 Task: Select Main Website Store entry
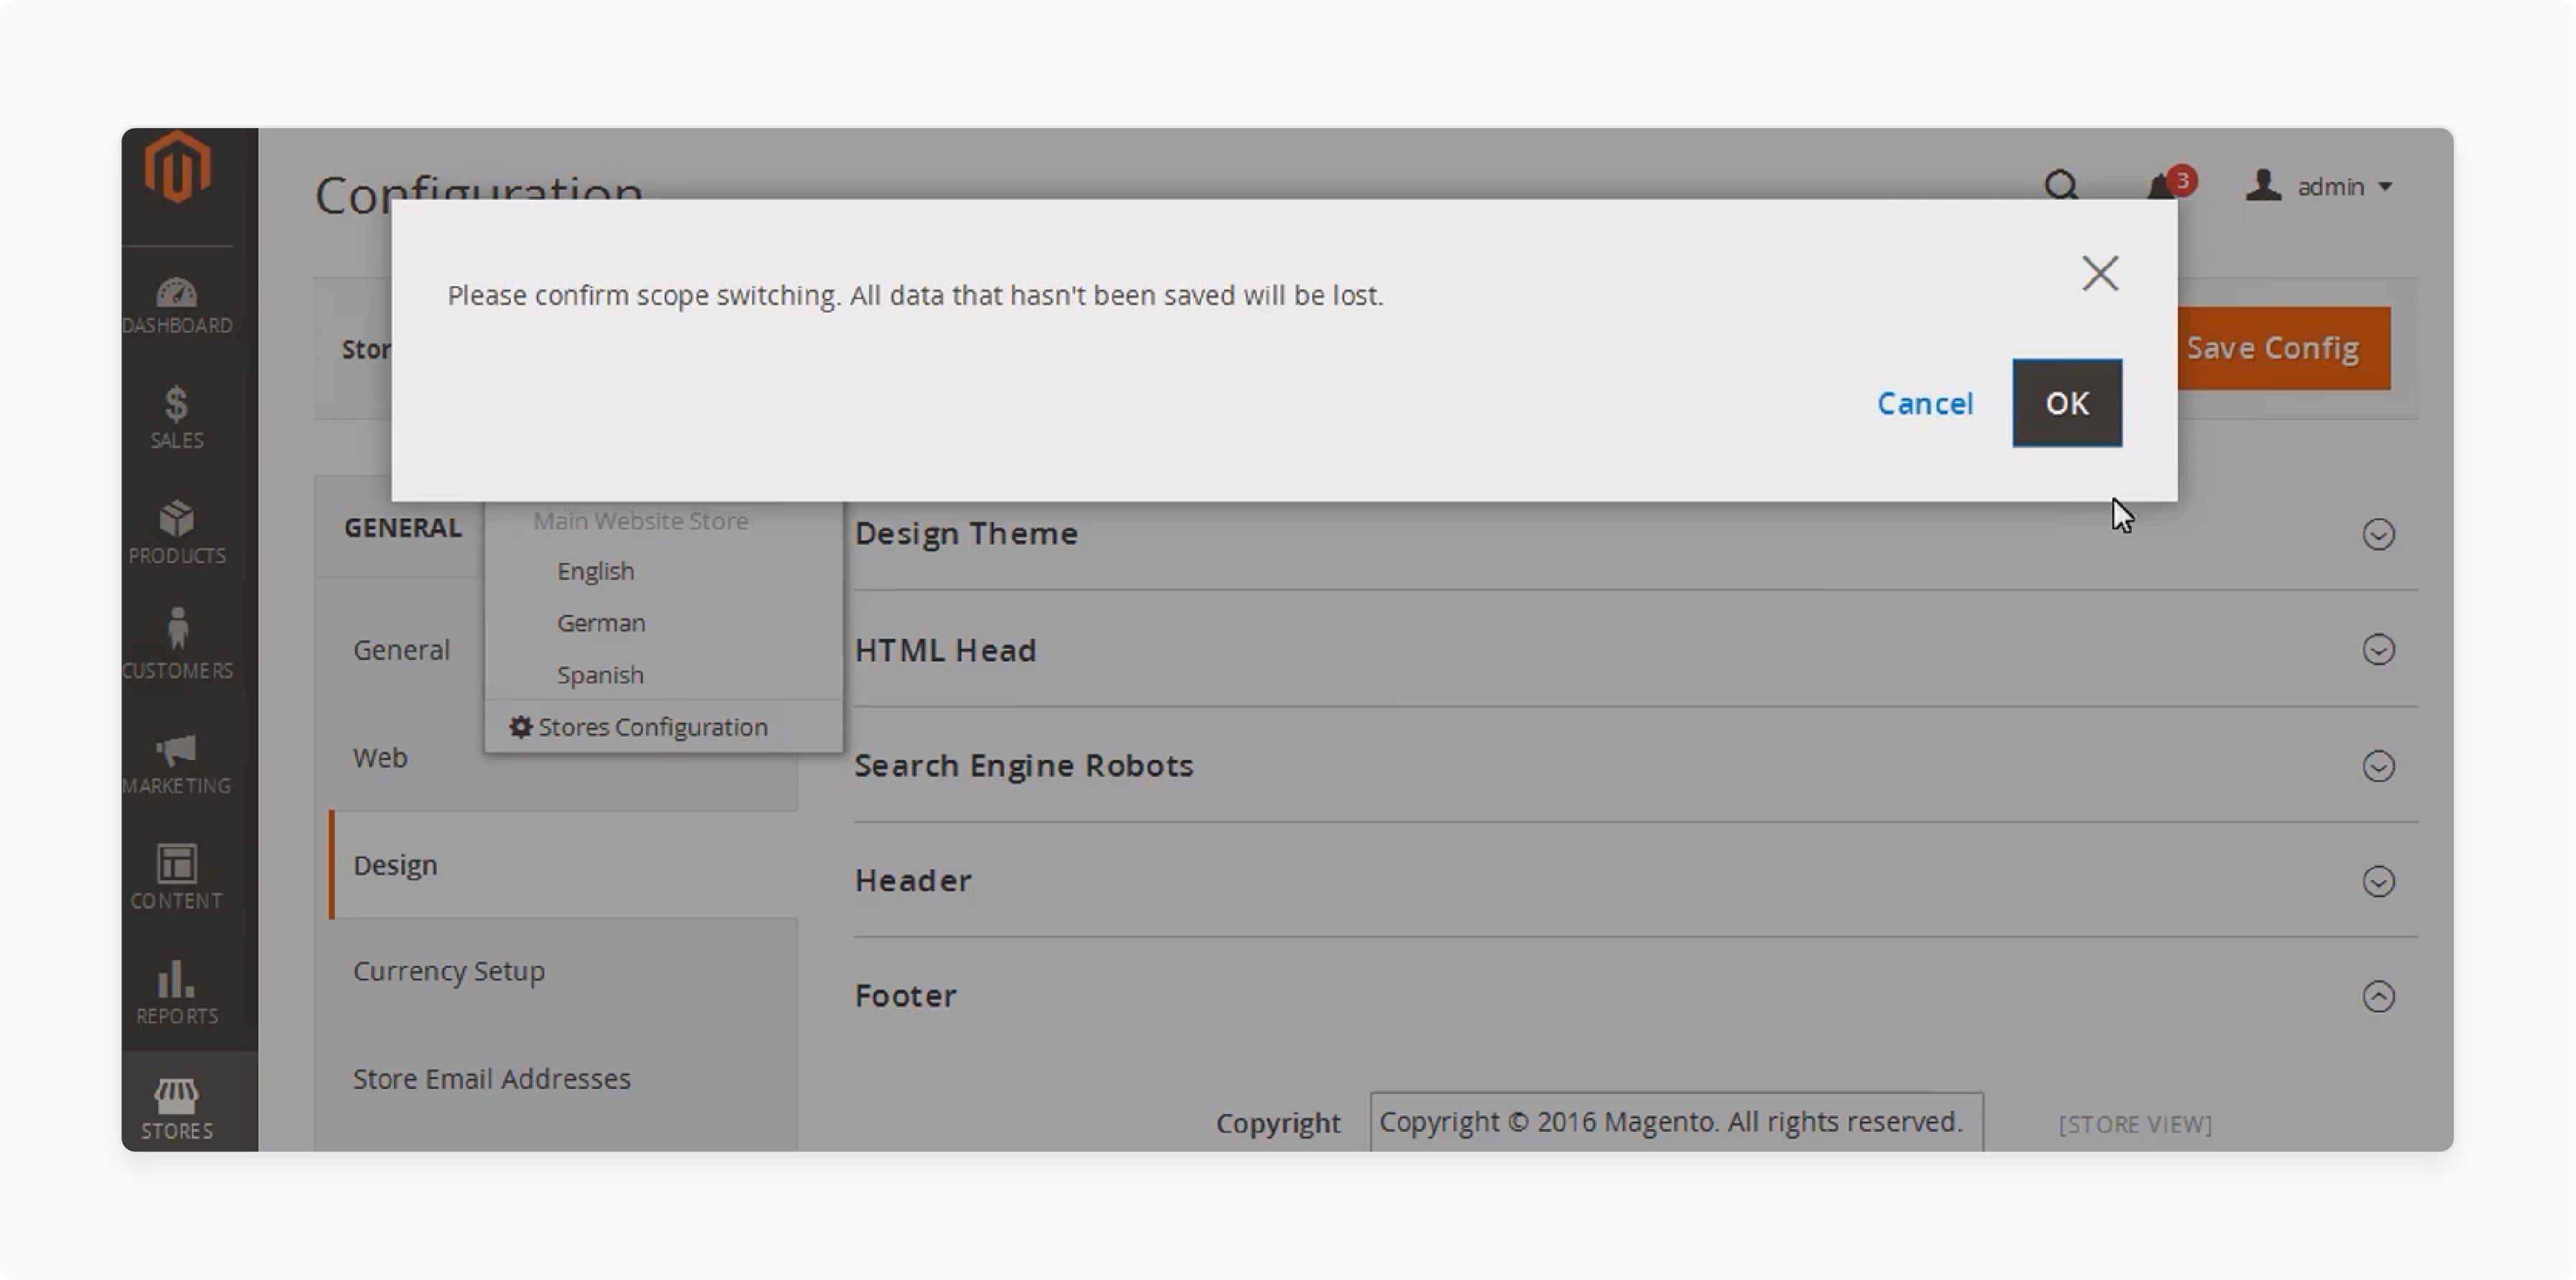[641, 521]
